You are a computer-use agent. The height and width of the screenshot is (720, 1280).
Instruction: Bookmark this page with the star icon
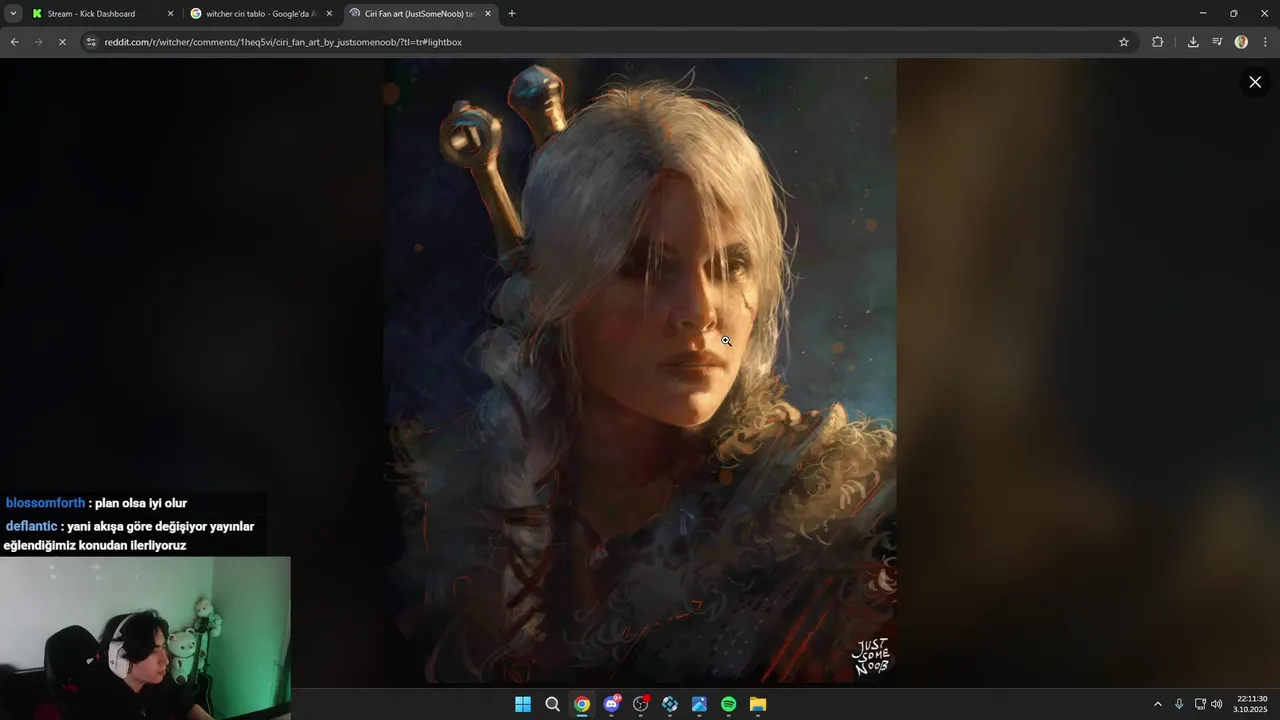pyautogui.click(x=1124, y=42)
